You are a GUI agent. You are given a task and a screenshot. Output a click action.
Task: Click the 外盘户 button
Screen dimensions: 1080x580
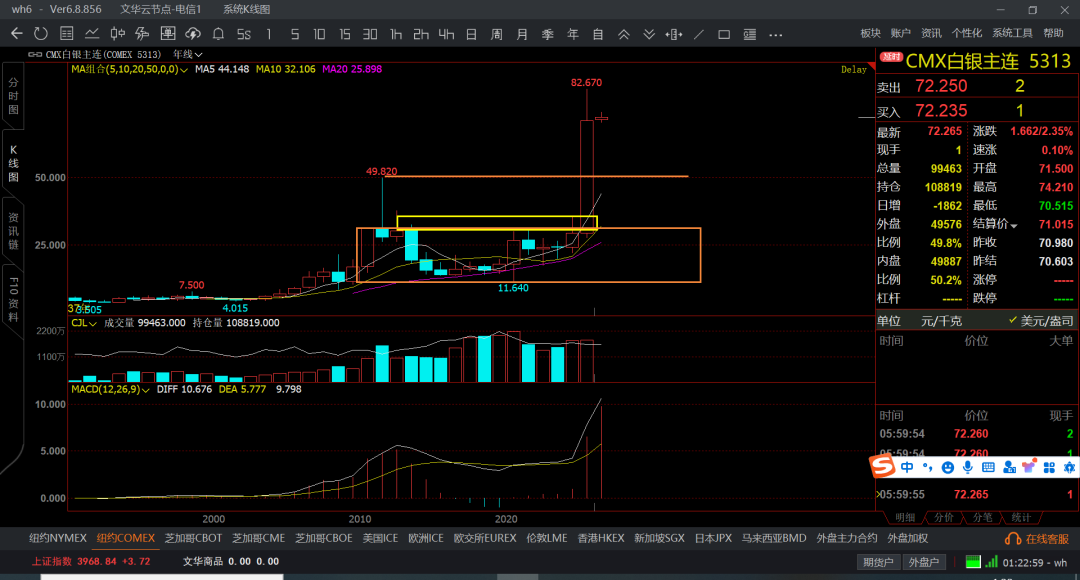point(923,562)
